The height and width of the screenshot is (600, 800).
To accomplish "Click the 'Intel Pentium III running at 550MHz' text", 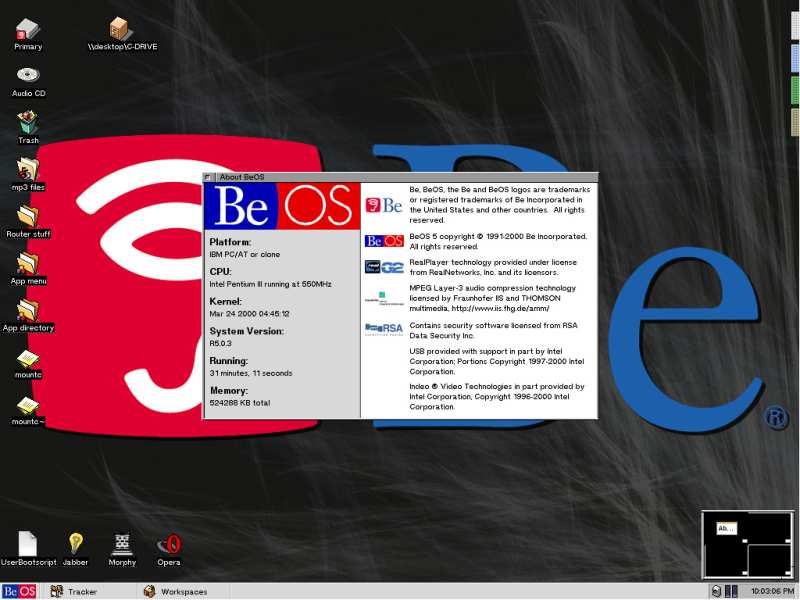I will [x=270, y=284].
